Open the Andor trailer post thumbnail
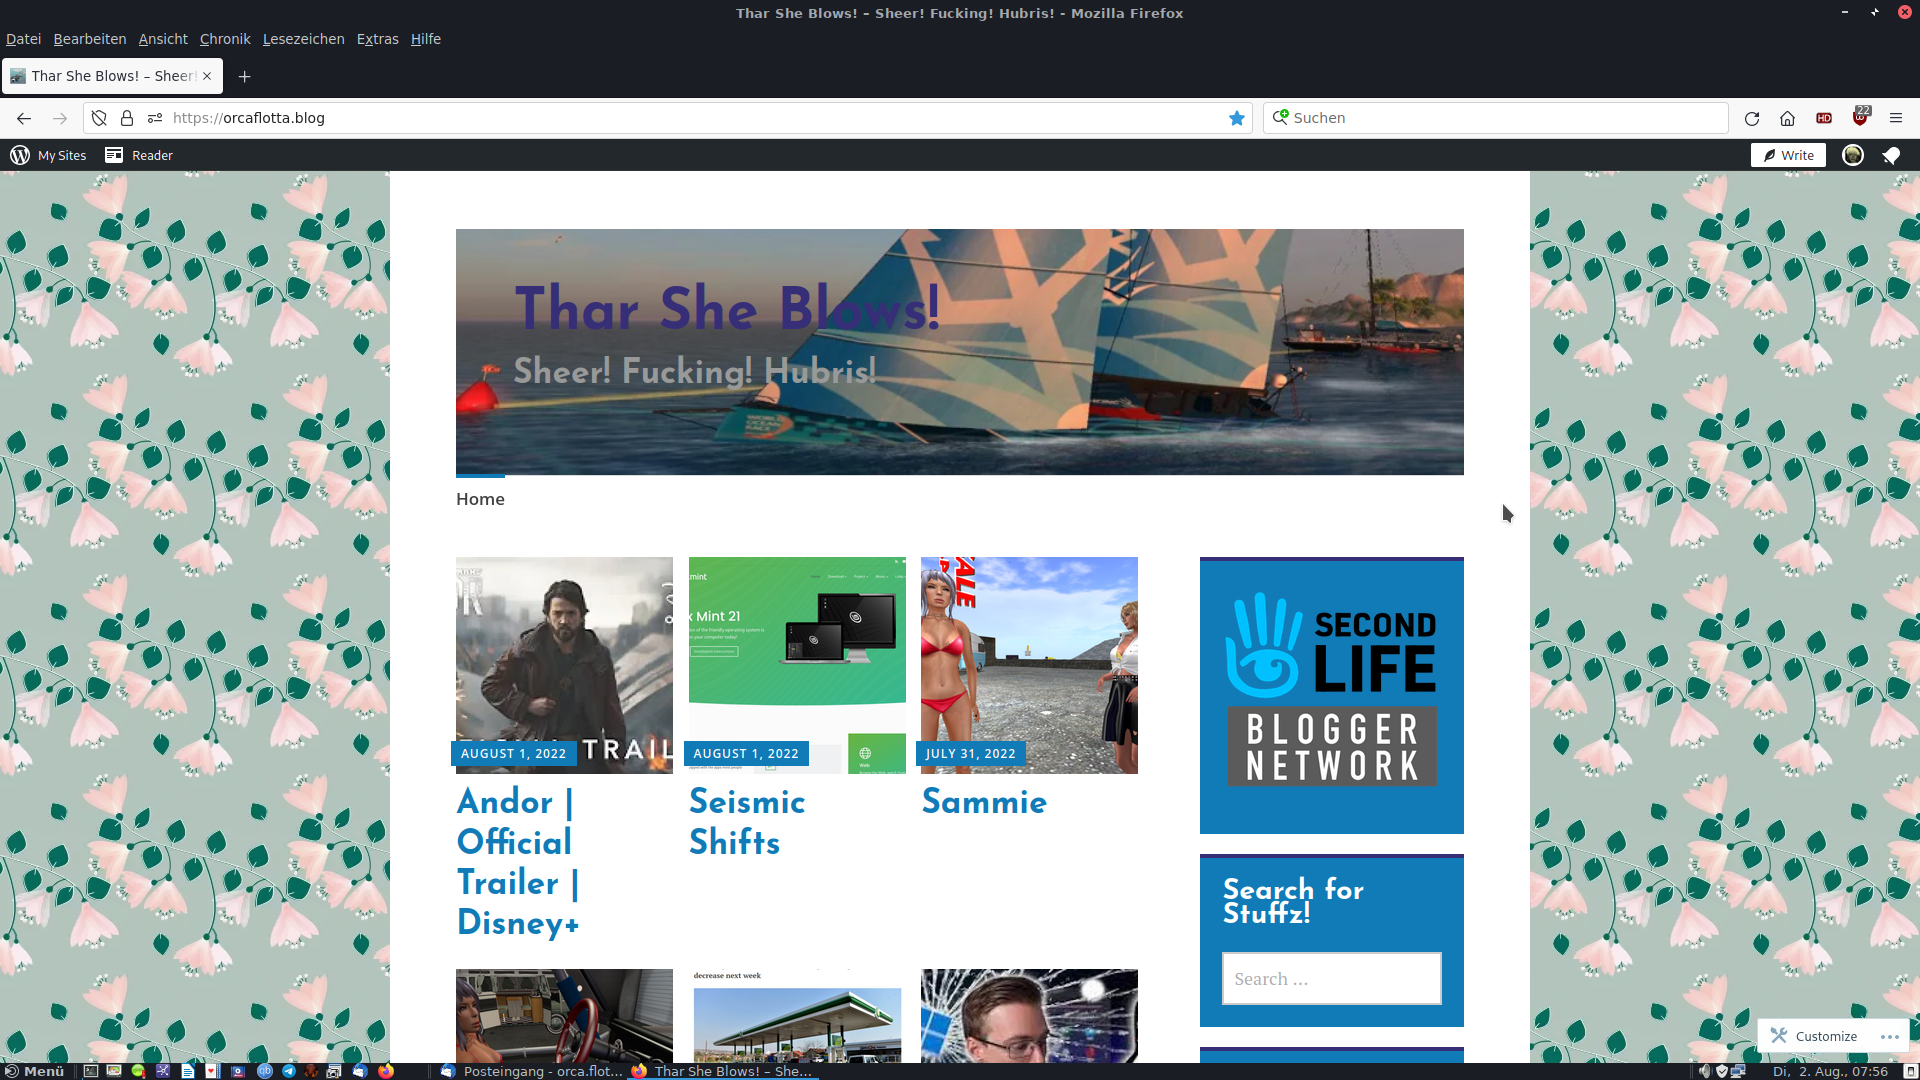This screenshot has width=1920, height=1080. pyautogui.click(x=564, y=665)
